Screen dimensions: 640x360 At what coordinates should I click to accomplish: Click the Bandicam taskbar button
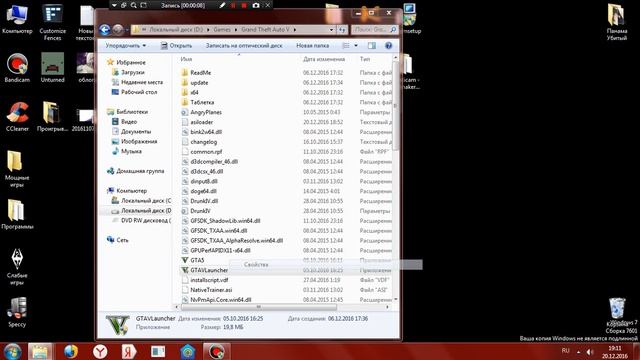216,351
